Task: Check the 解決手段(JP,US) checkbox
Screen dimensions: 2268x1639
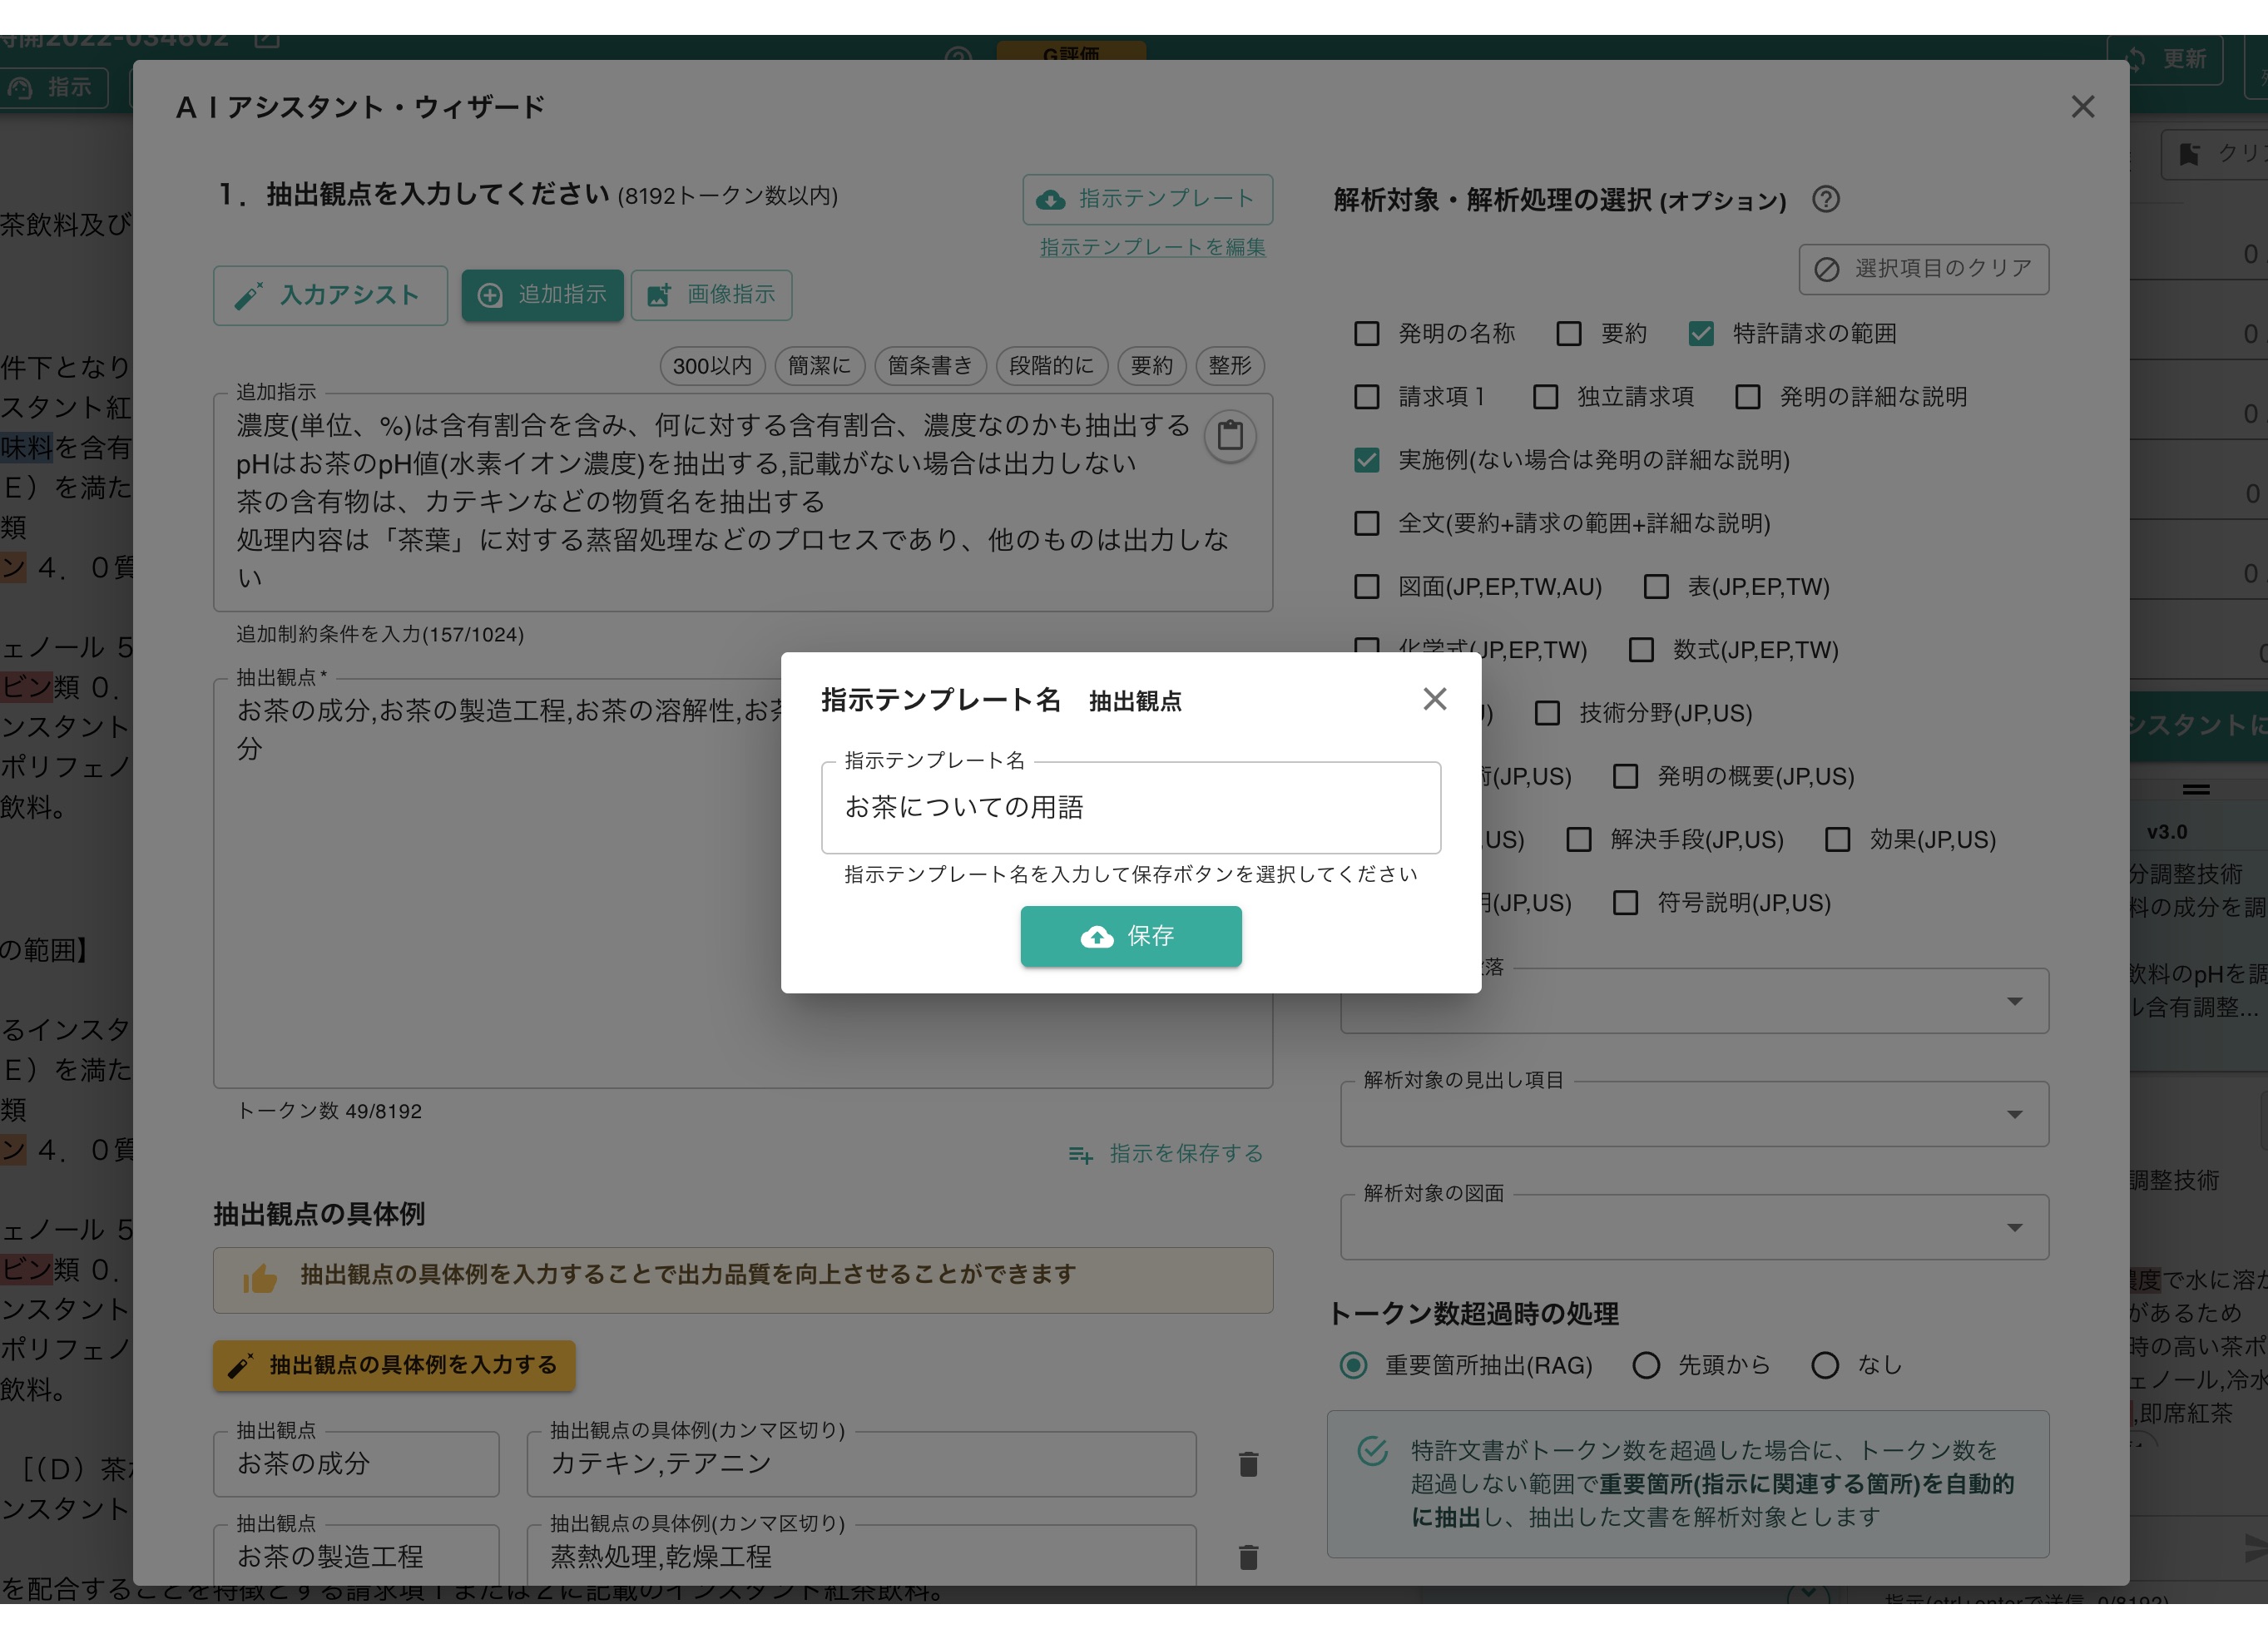Action: pos(1579,840)
